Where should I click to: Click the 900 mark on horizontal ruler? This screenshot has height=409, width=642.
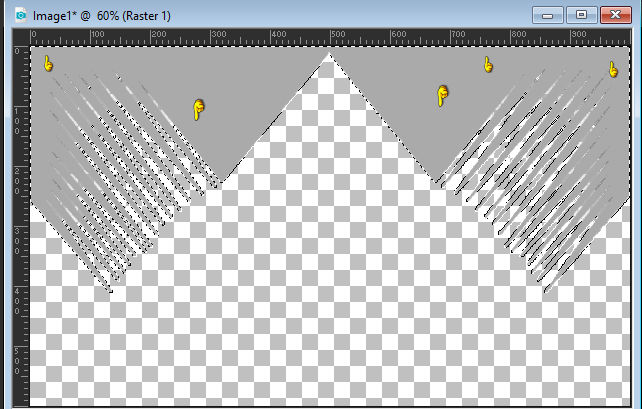click(x=579, y=34)
